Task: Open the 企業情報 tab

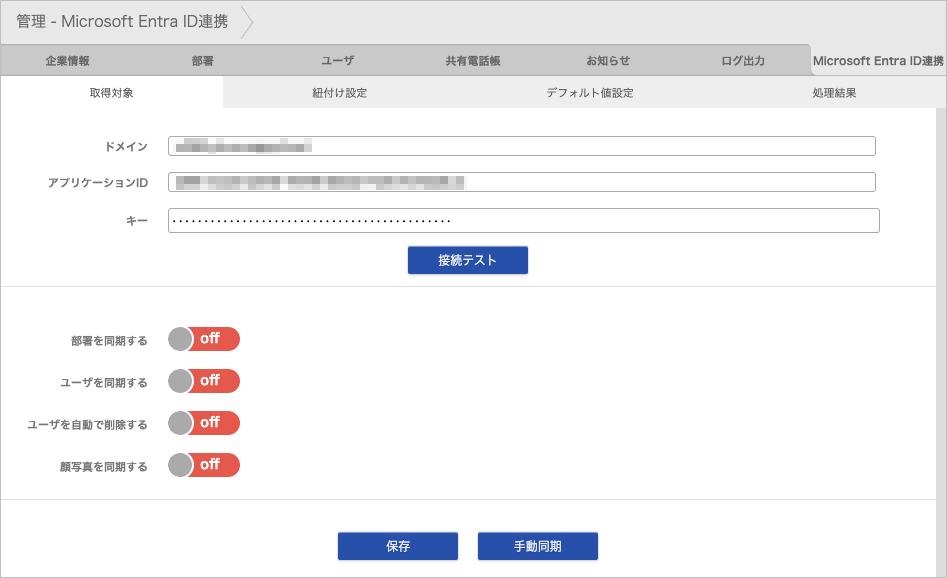Action: click(x=68, y=60)
